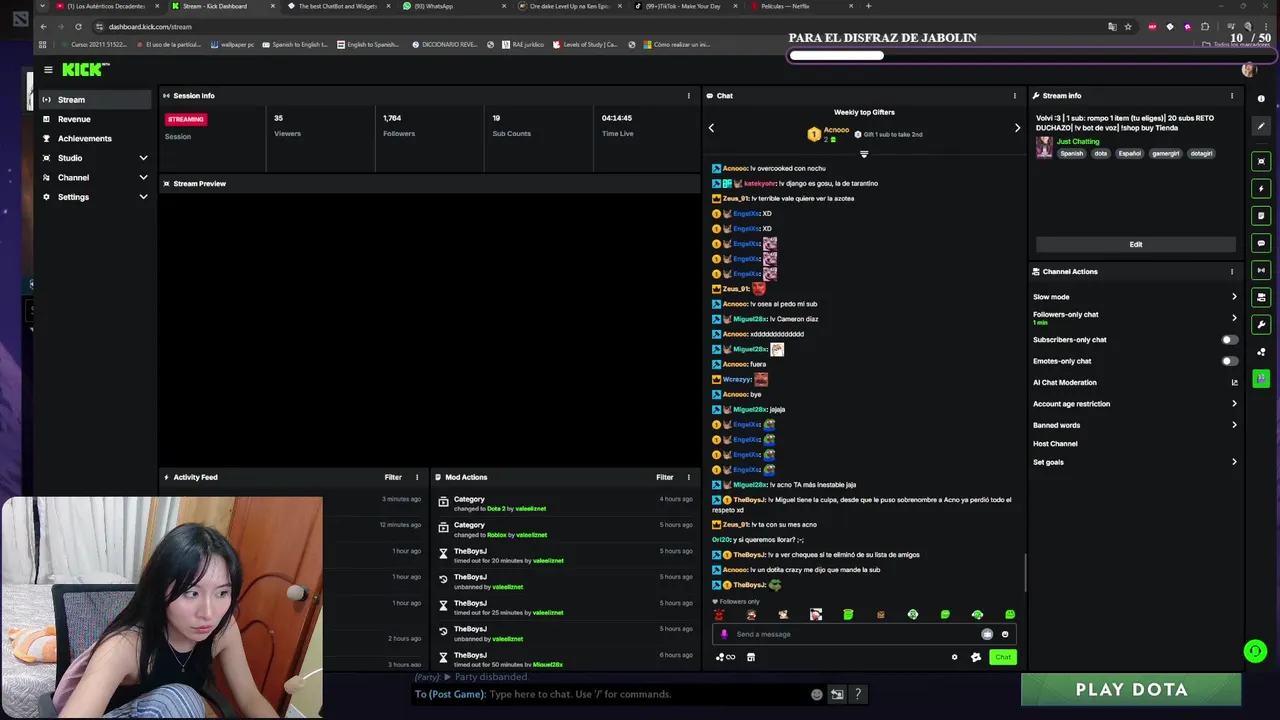Click the pencil edit icon in right toolbar

pos(1261,126)
